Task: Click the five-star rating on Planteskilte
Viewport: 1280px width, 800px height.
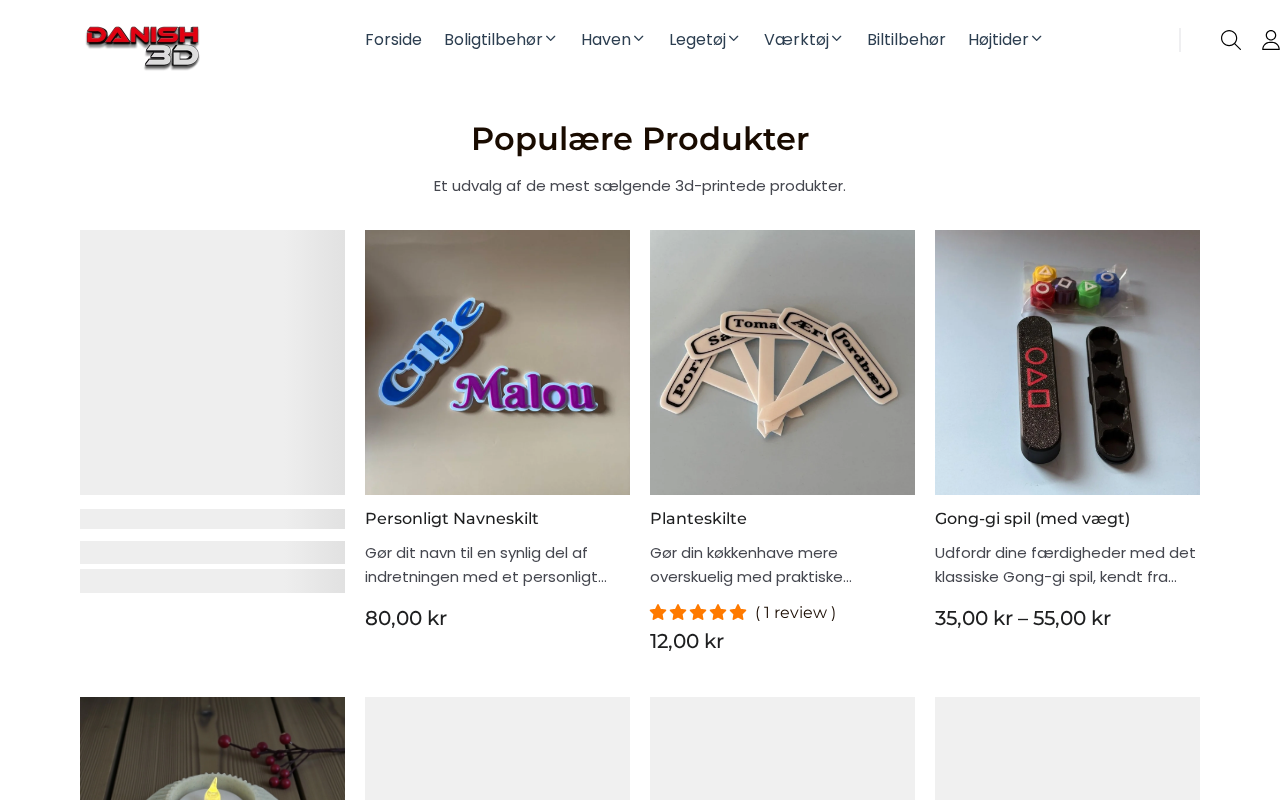Action: [x=698, y=612]
